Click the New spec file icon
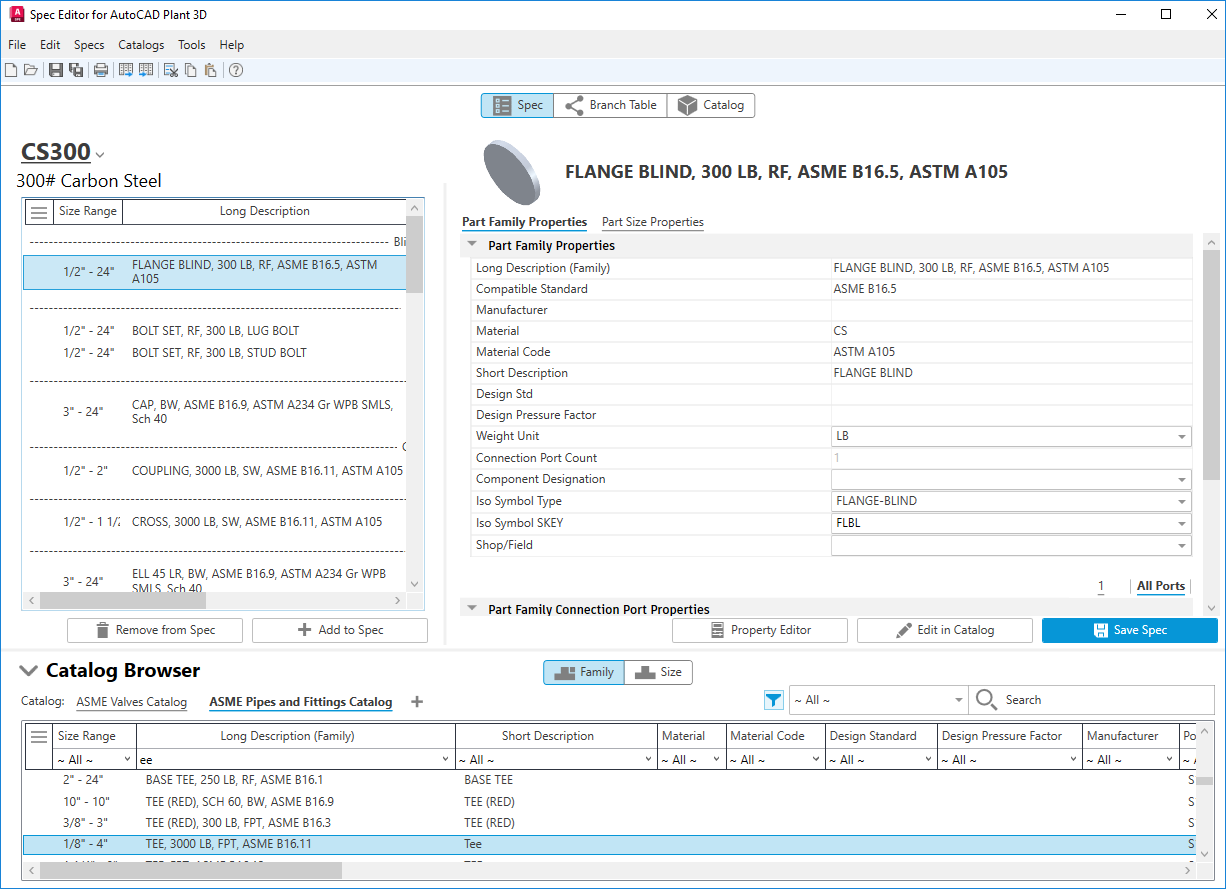 pos(11,70)
